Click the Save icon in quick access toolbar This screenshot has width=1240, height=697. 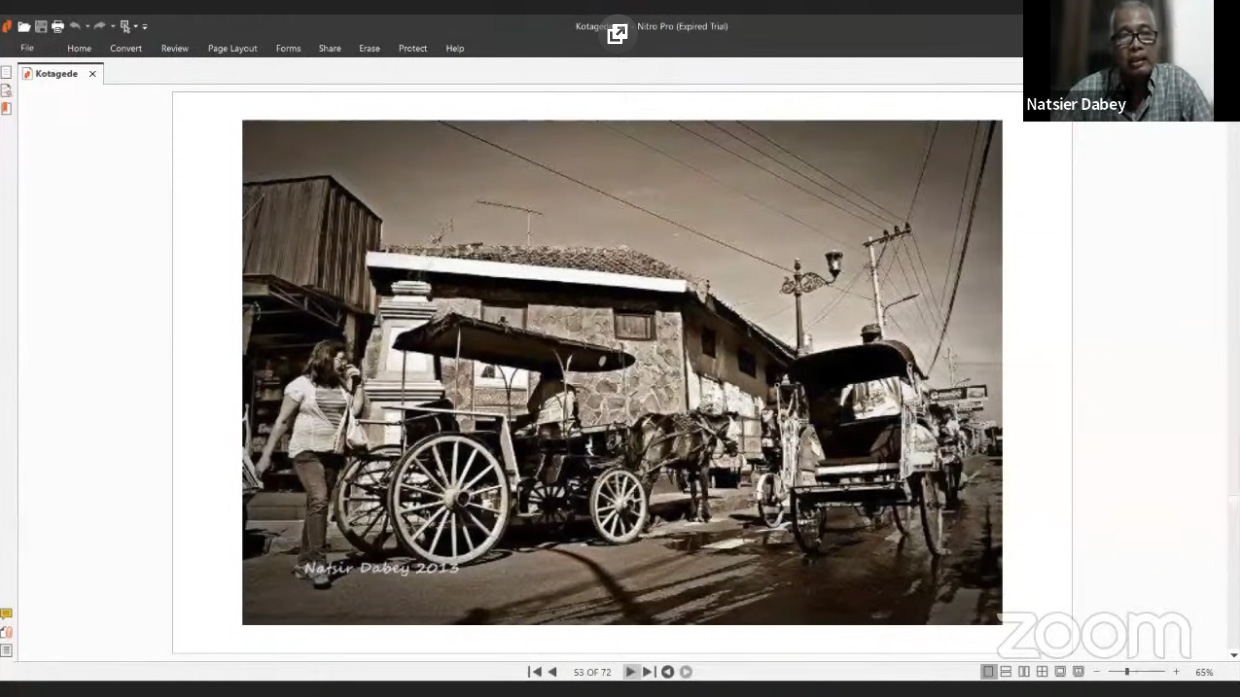point(41,27)
